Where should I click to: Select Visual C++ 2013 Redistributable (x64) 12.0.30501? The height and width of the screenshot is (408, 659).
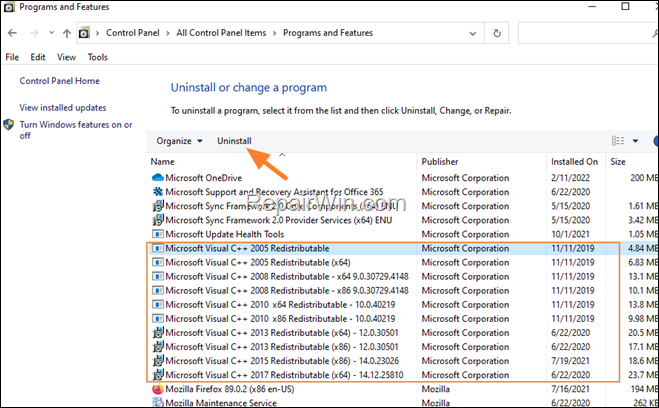pyautogui.click(x=282, y=333)
